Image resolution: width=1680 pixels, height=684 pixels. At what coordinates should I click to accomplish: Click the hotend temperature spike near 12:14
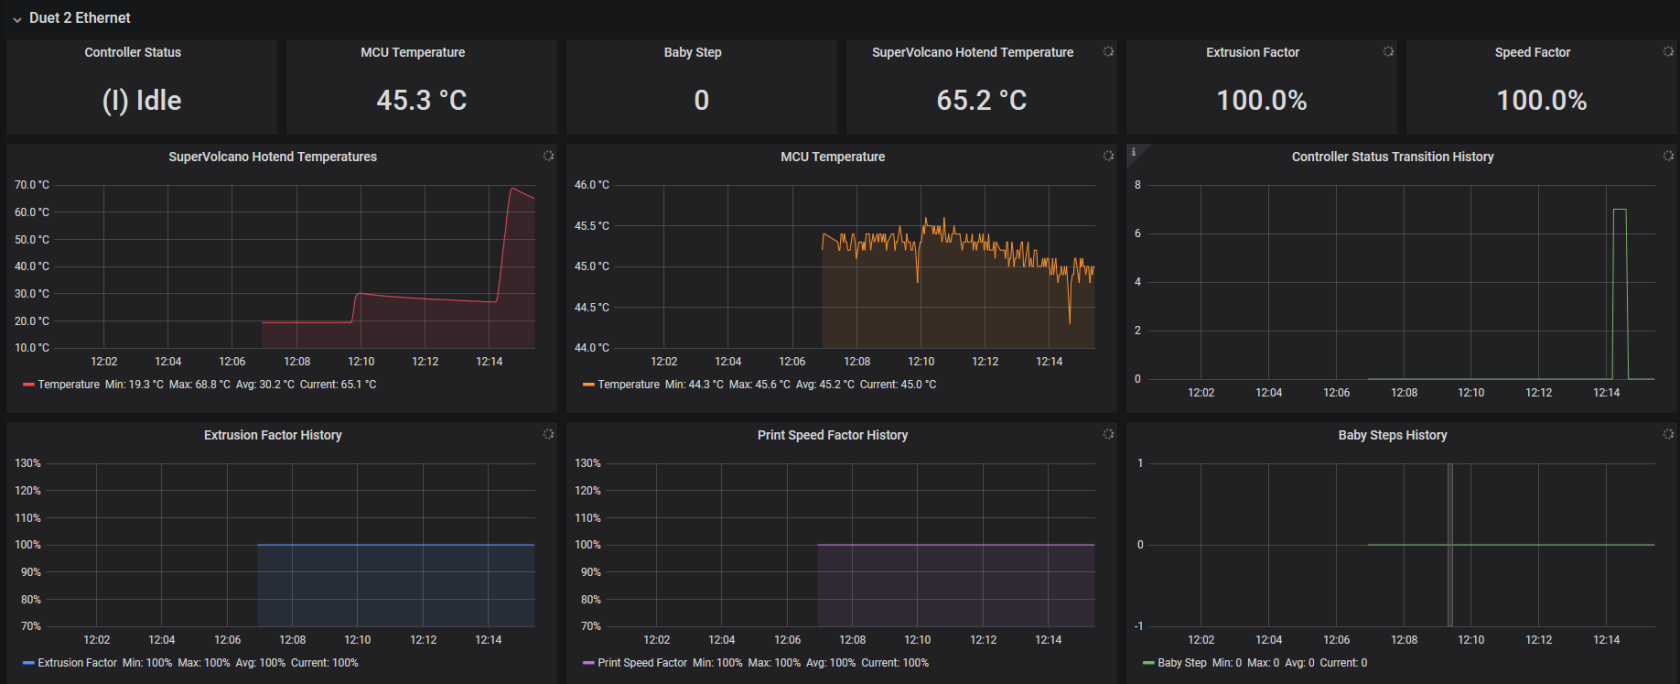(513, 190)
